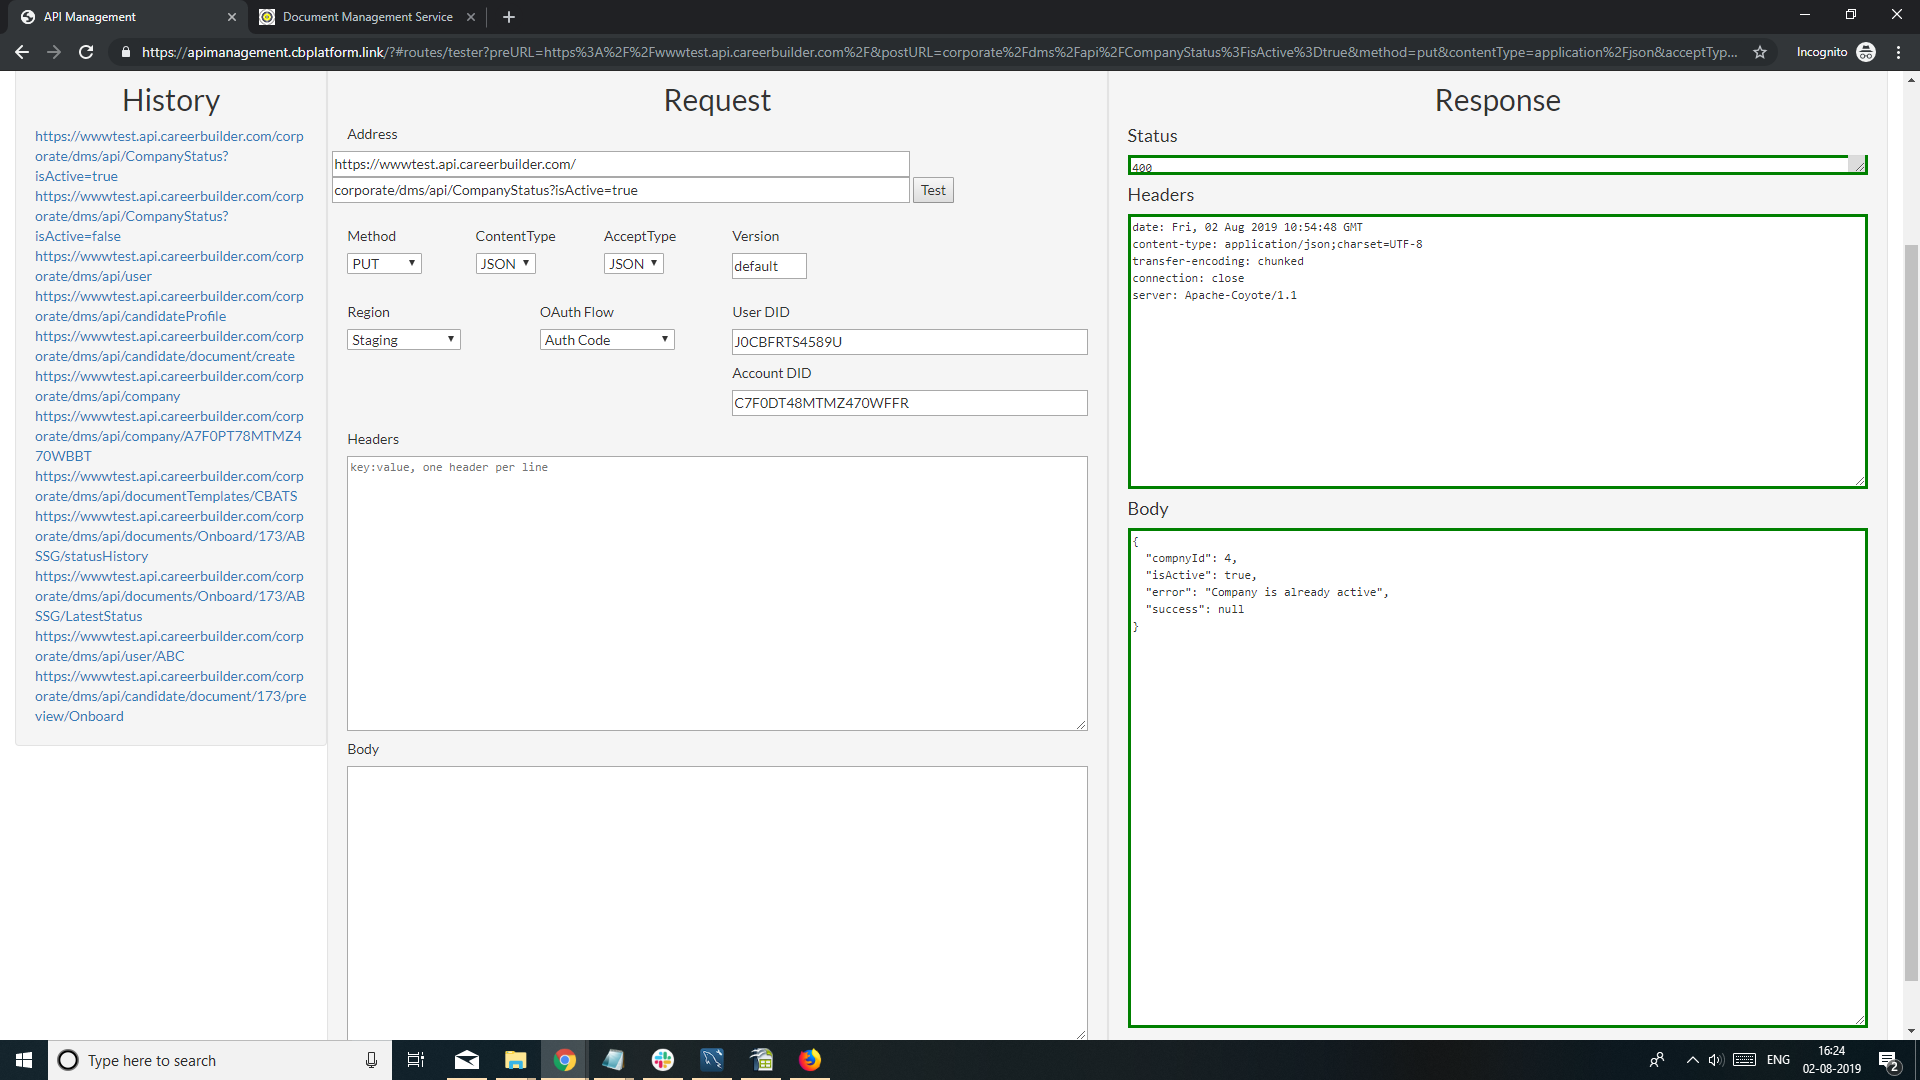The height and width of the screenshot is (1080, 1920).
Task: Open history link Onboard/173/ABSSG/statusHistory
Action: pos(170,536)
